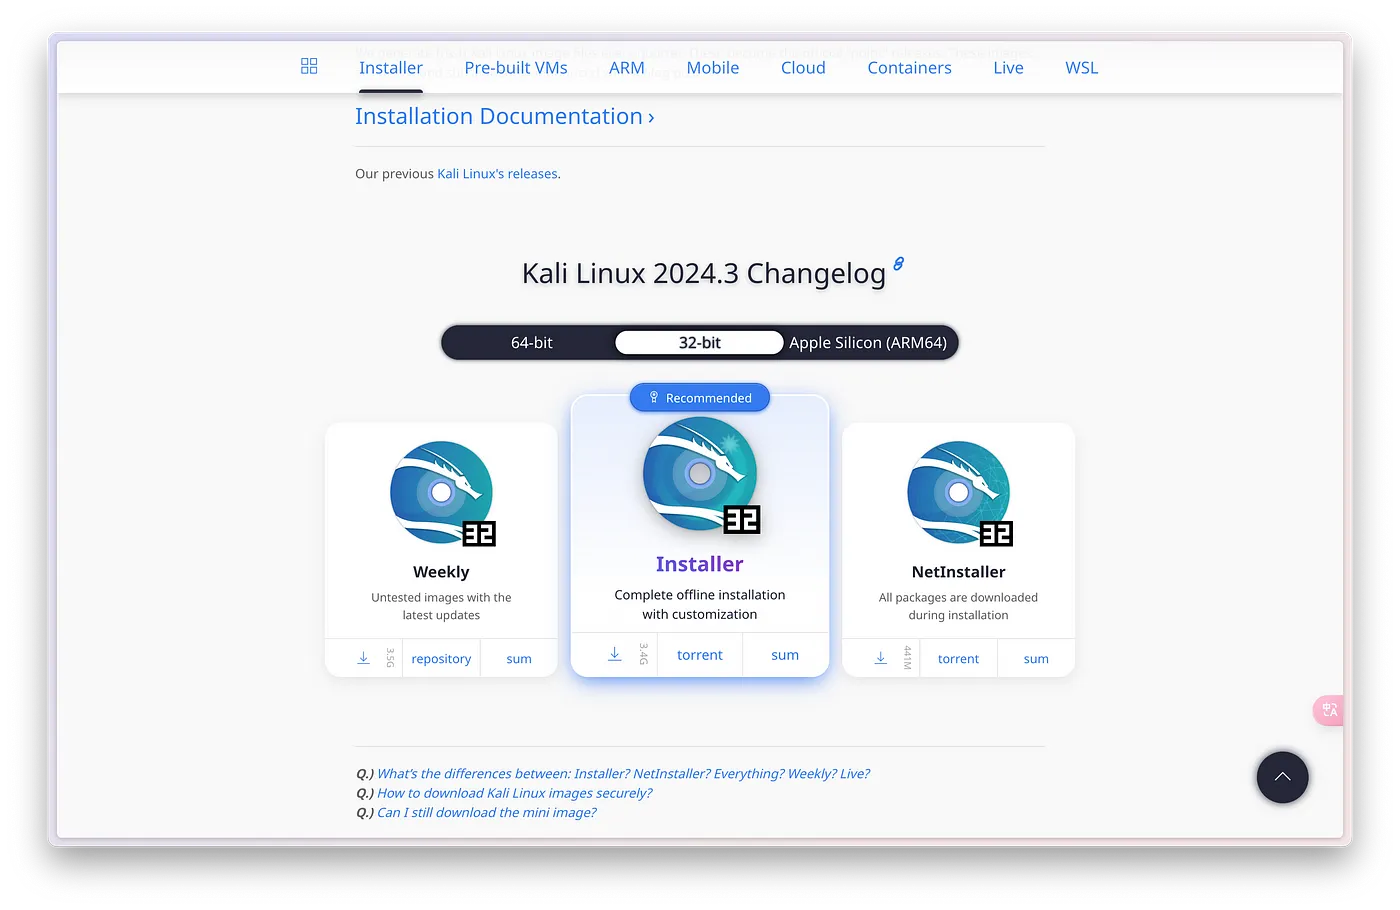Open the Weekly repository link
This screenshot has width=1400, height=910.
[x=441, y=659]
